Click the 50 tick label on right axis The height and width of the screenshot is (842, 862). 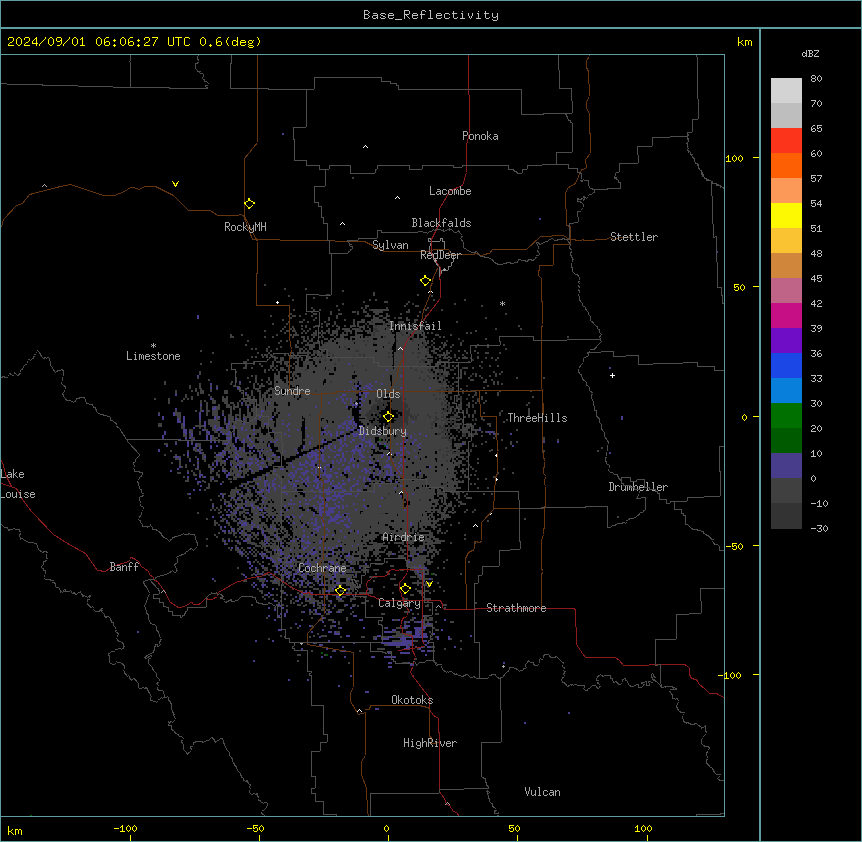click(x=739, y=287)
